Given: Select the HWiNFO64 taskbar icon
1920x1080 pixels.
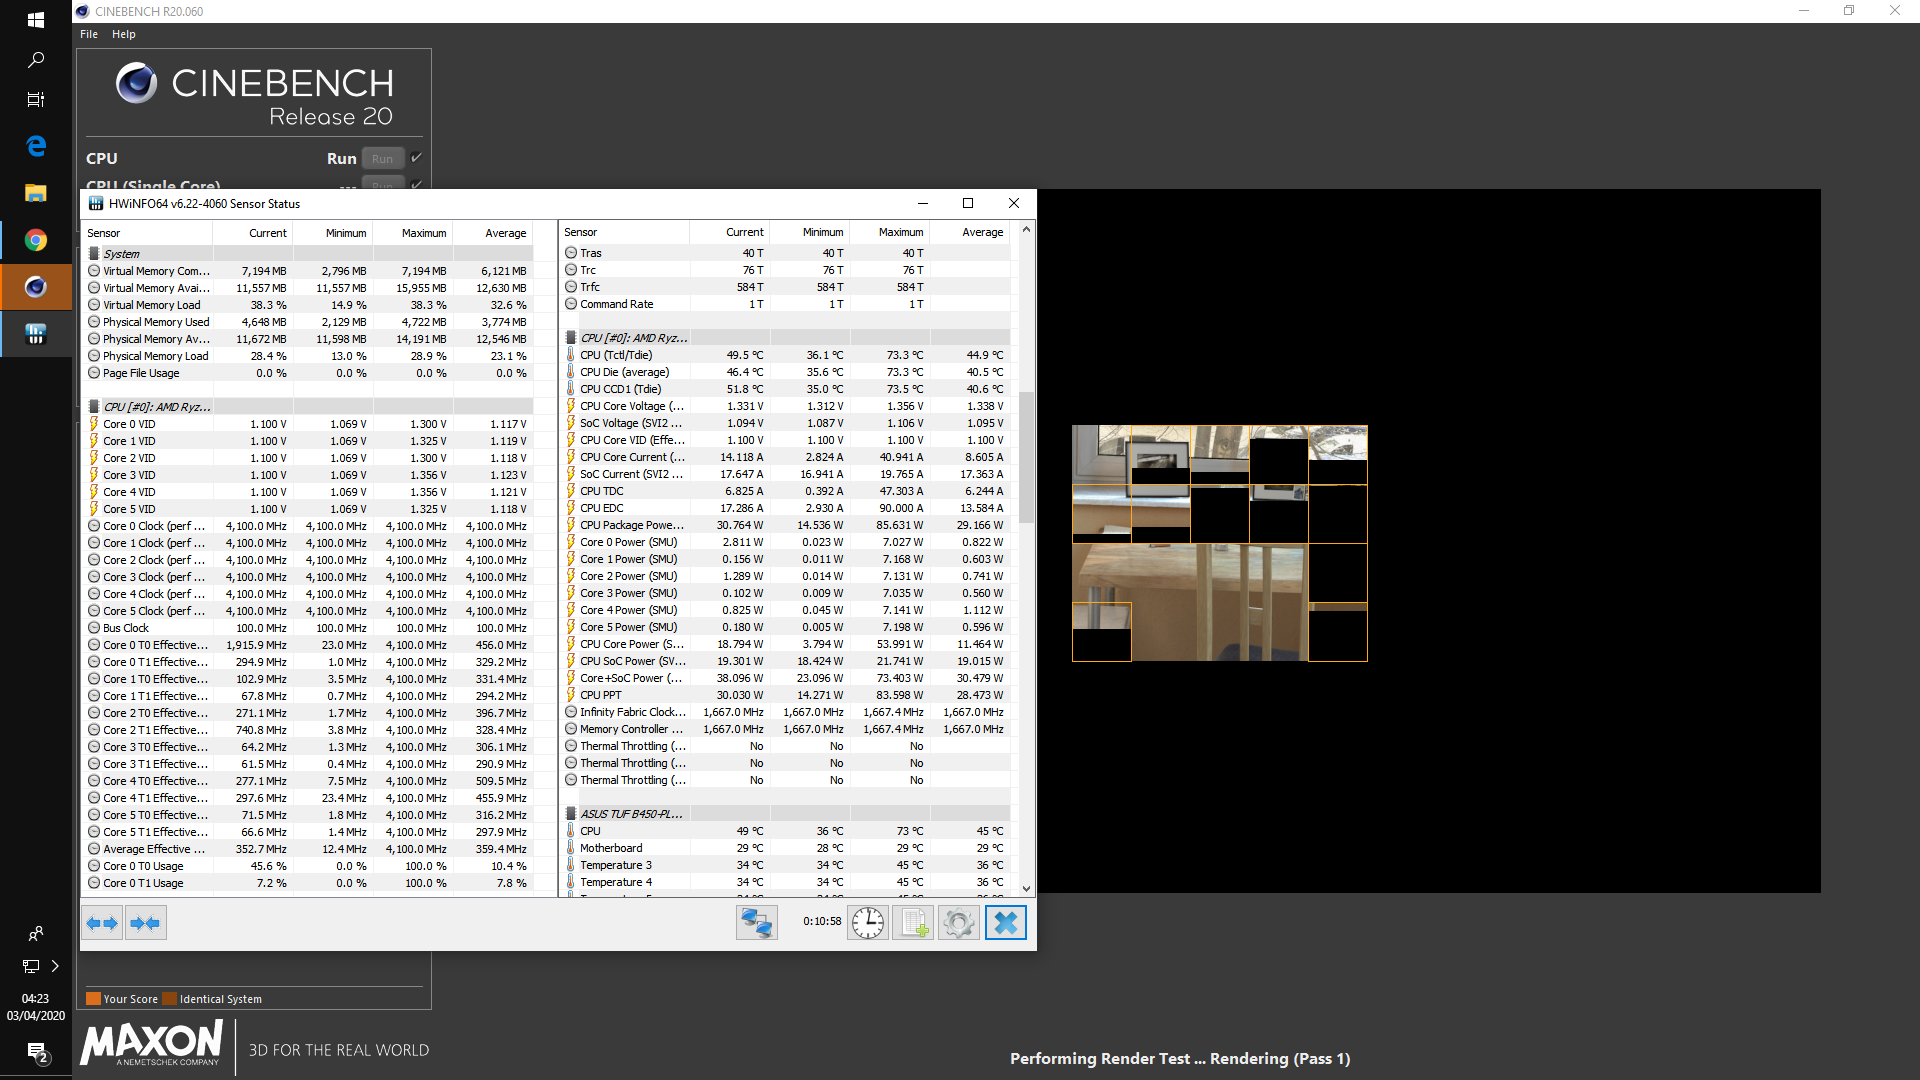Looking at the screenshot, I should pyautogui.click(x=36, y=334).
